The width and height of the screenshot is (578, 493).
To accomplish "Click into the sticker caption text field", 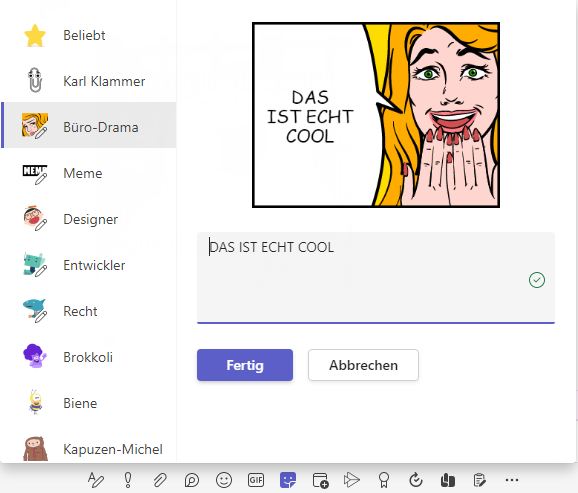I will click(376, 278).
